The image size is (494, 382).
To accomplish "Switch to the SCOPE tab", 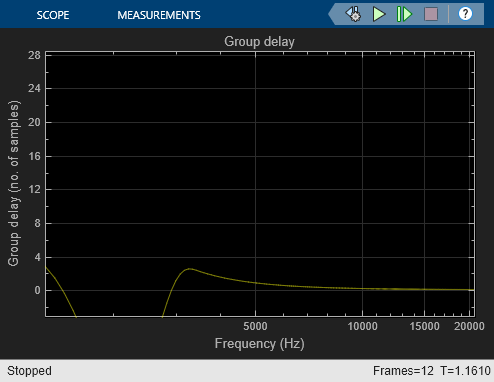I will pyautogui.click(x=53, y=15).
